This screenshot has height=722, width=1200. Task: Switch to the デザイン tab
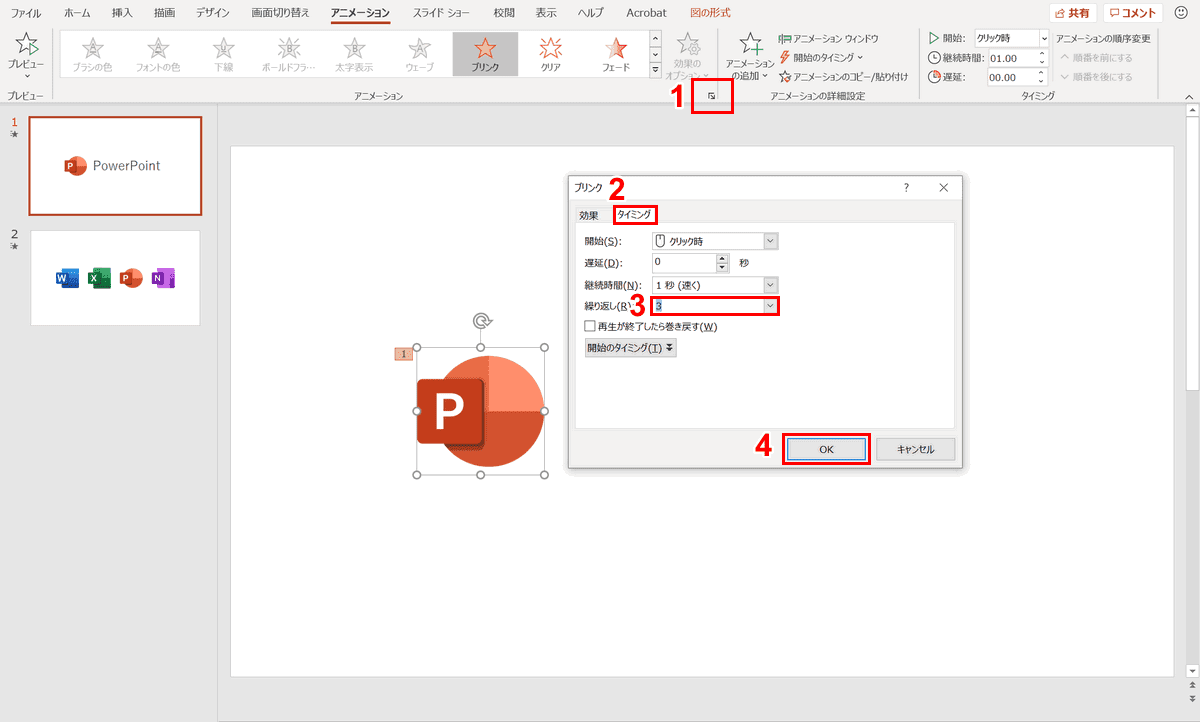212,13
